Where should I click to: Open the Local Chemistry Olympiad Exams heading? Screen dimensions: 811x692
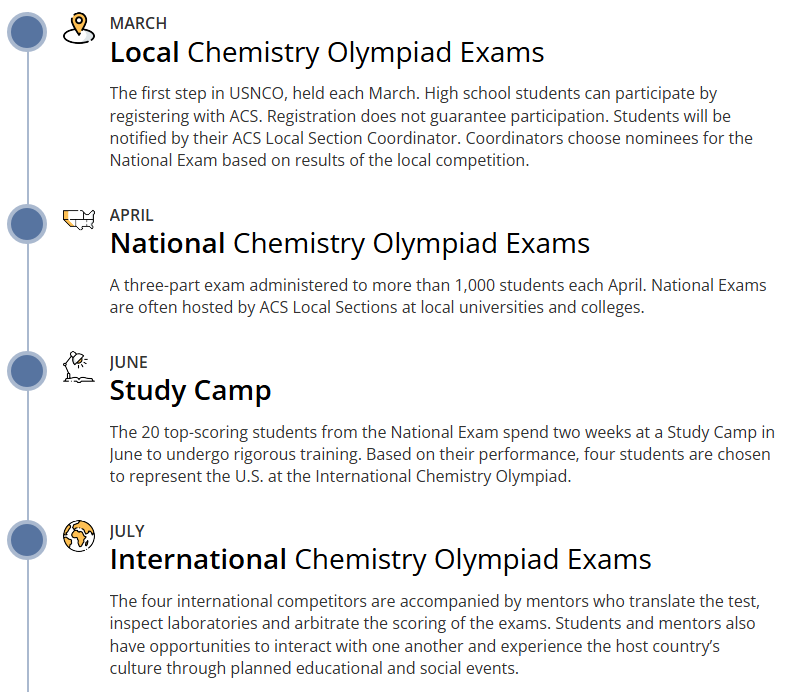[x=327, y=52]
